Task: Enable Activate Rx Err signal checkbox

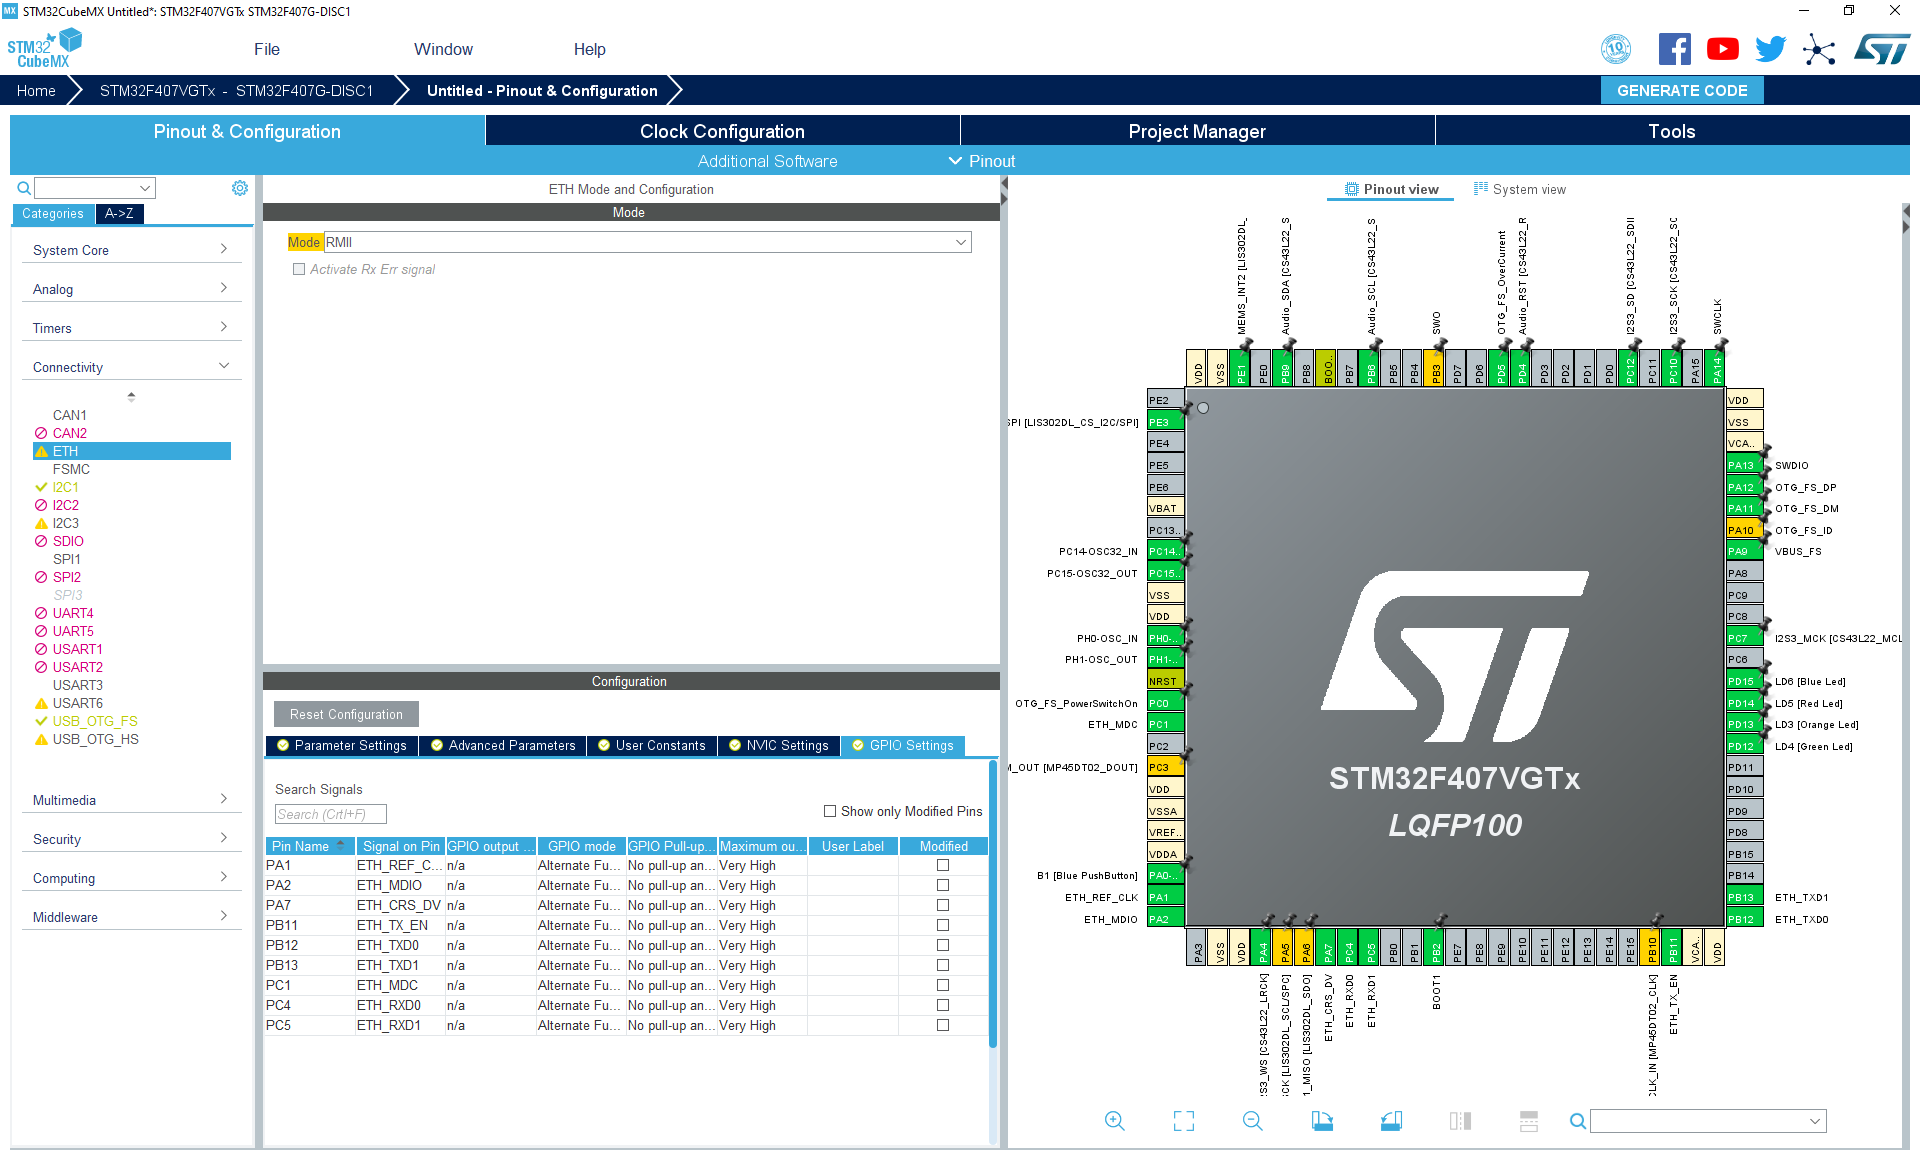Action: tap(299, 269)
